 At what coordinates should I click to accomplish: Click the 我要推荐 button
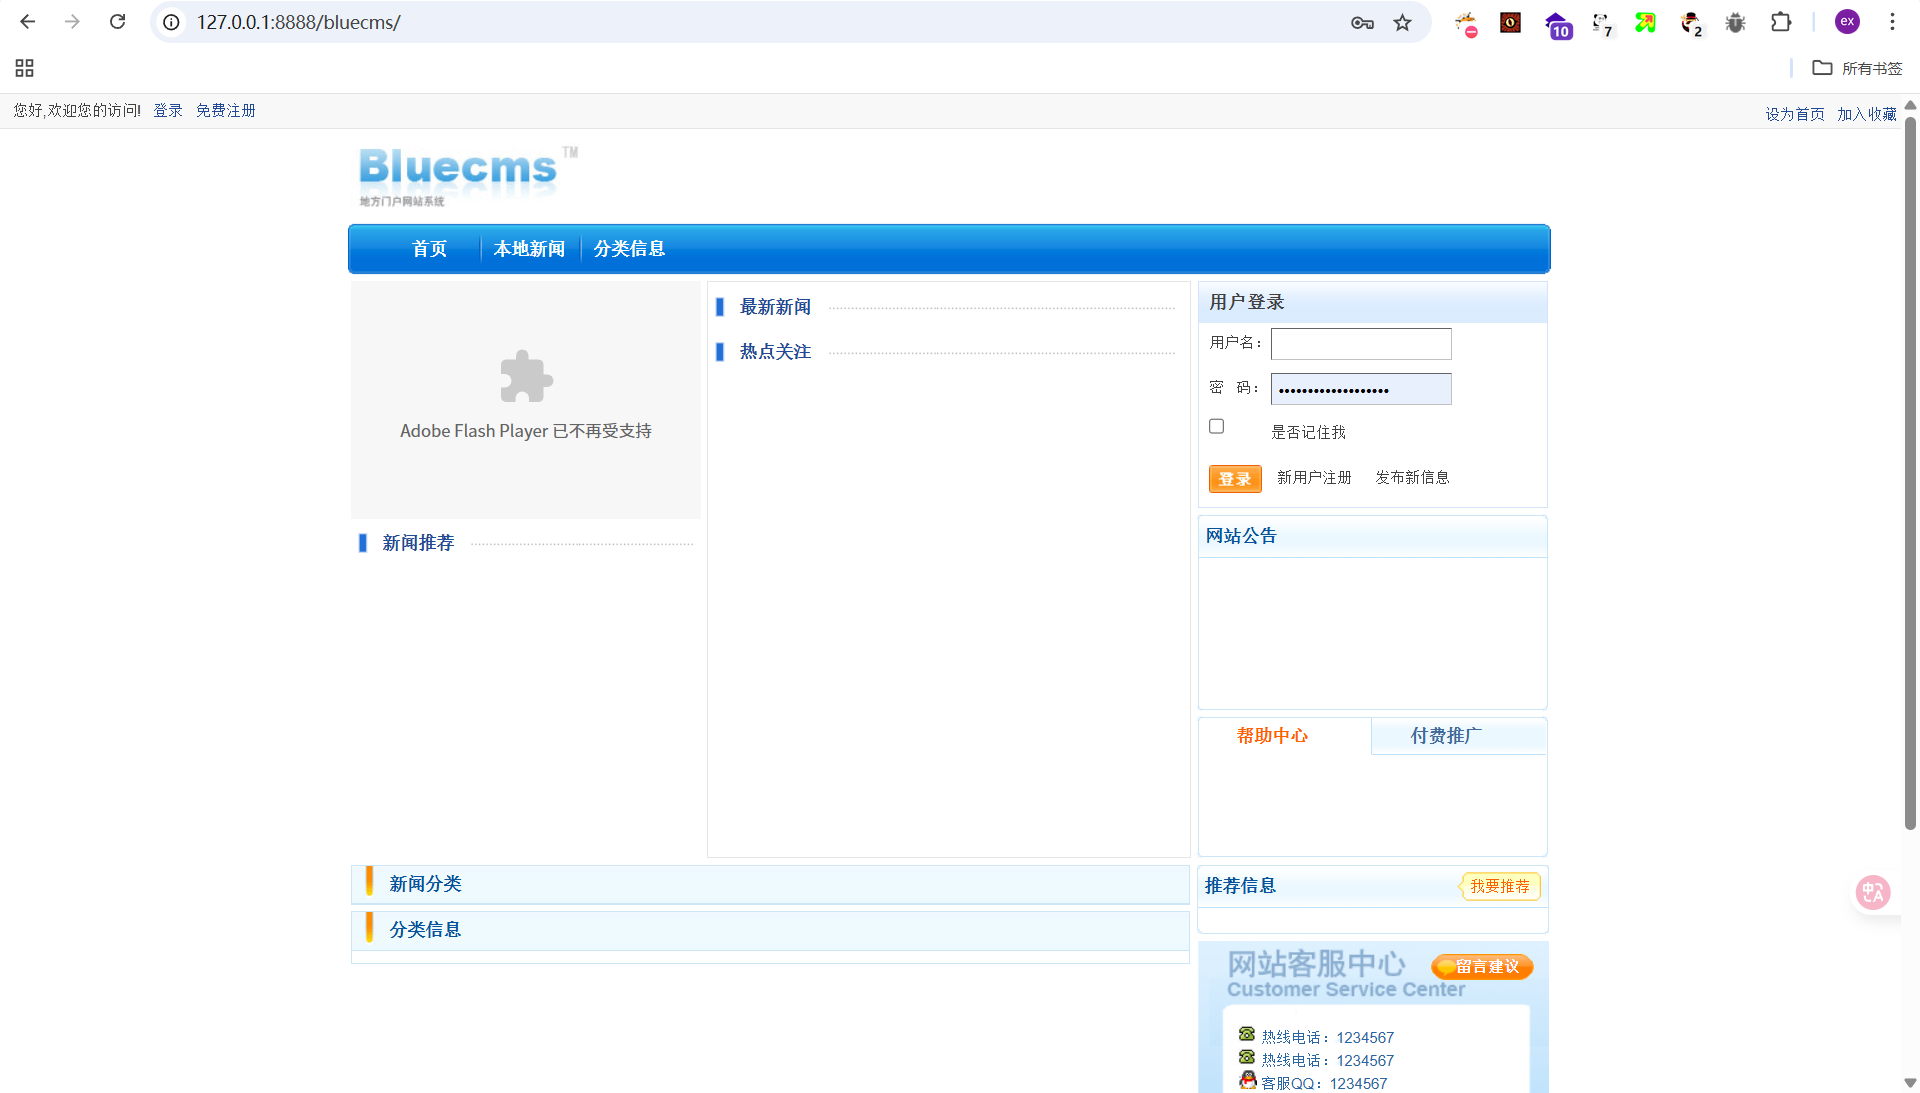[x=1499, y=886]
